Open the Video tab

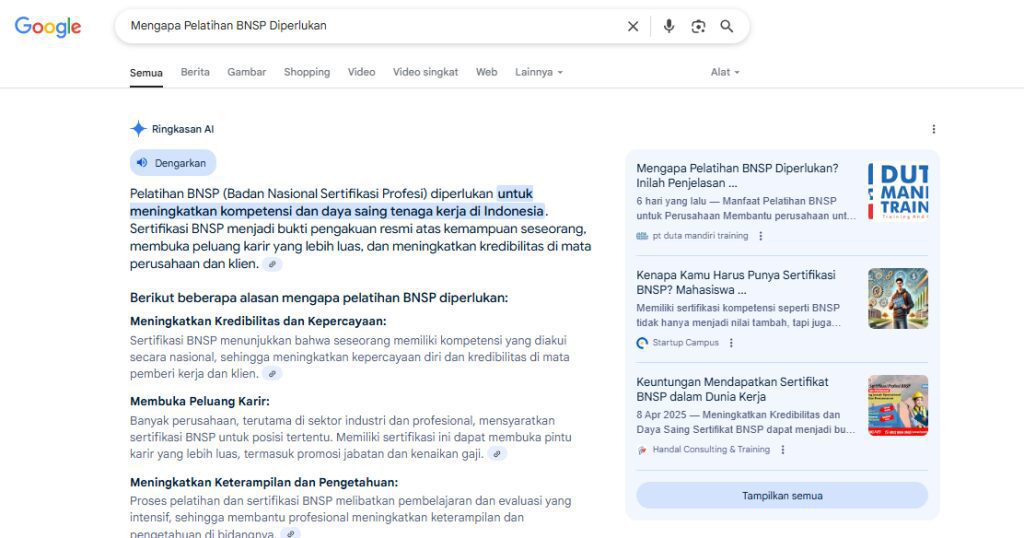click(x=361, y=72)
